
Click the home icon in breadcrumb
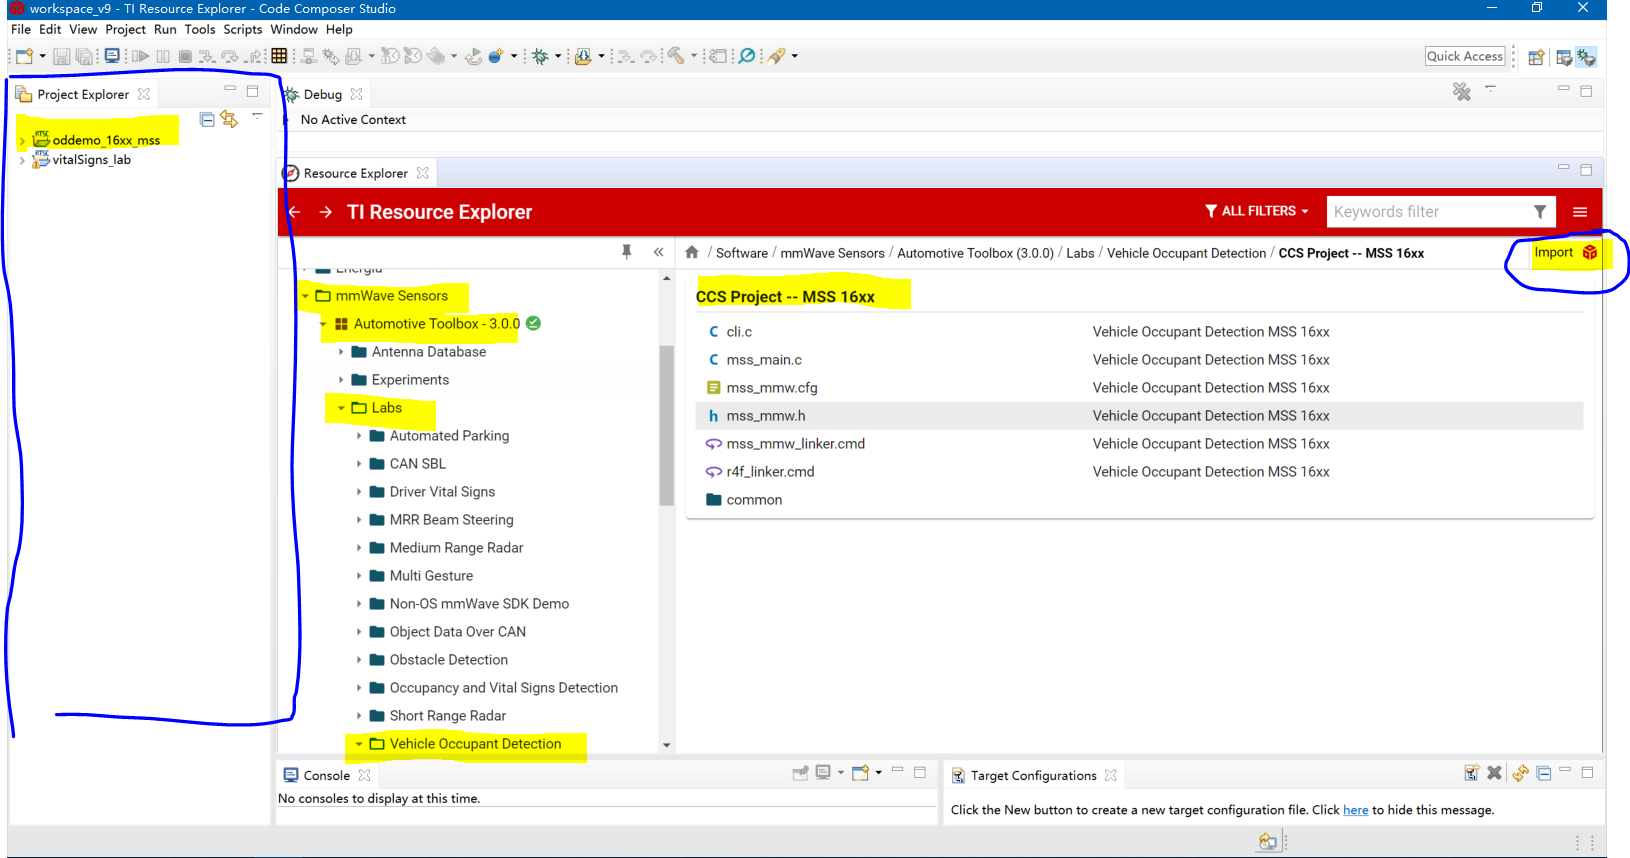[x=691, y=253]
